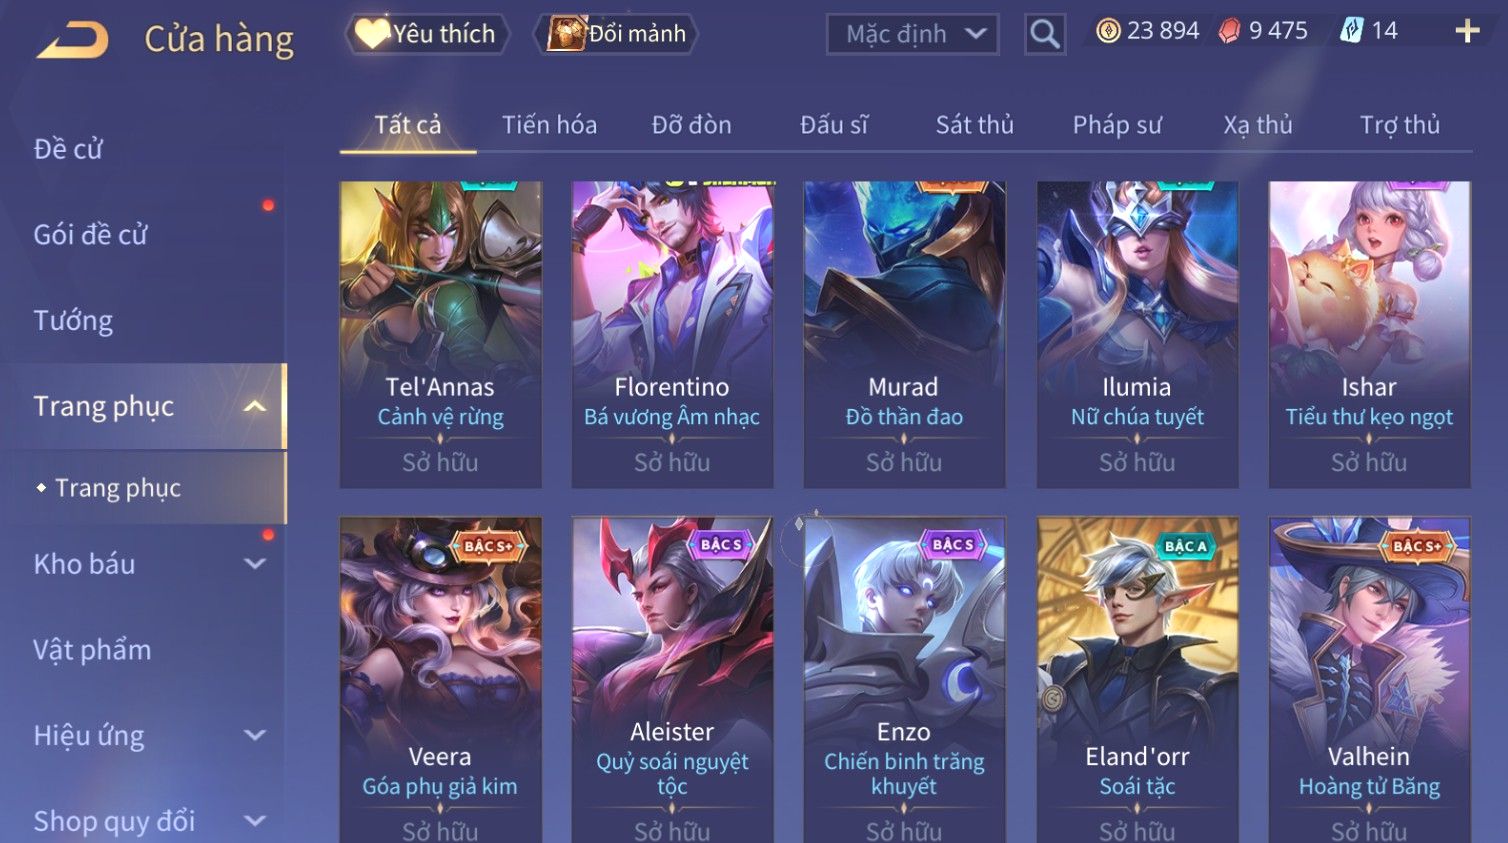Open Florentino Bá vương Âm nhạc skin
The width and height of the screenshot is (1508, 843).
(x=672, y=334)
